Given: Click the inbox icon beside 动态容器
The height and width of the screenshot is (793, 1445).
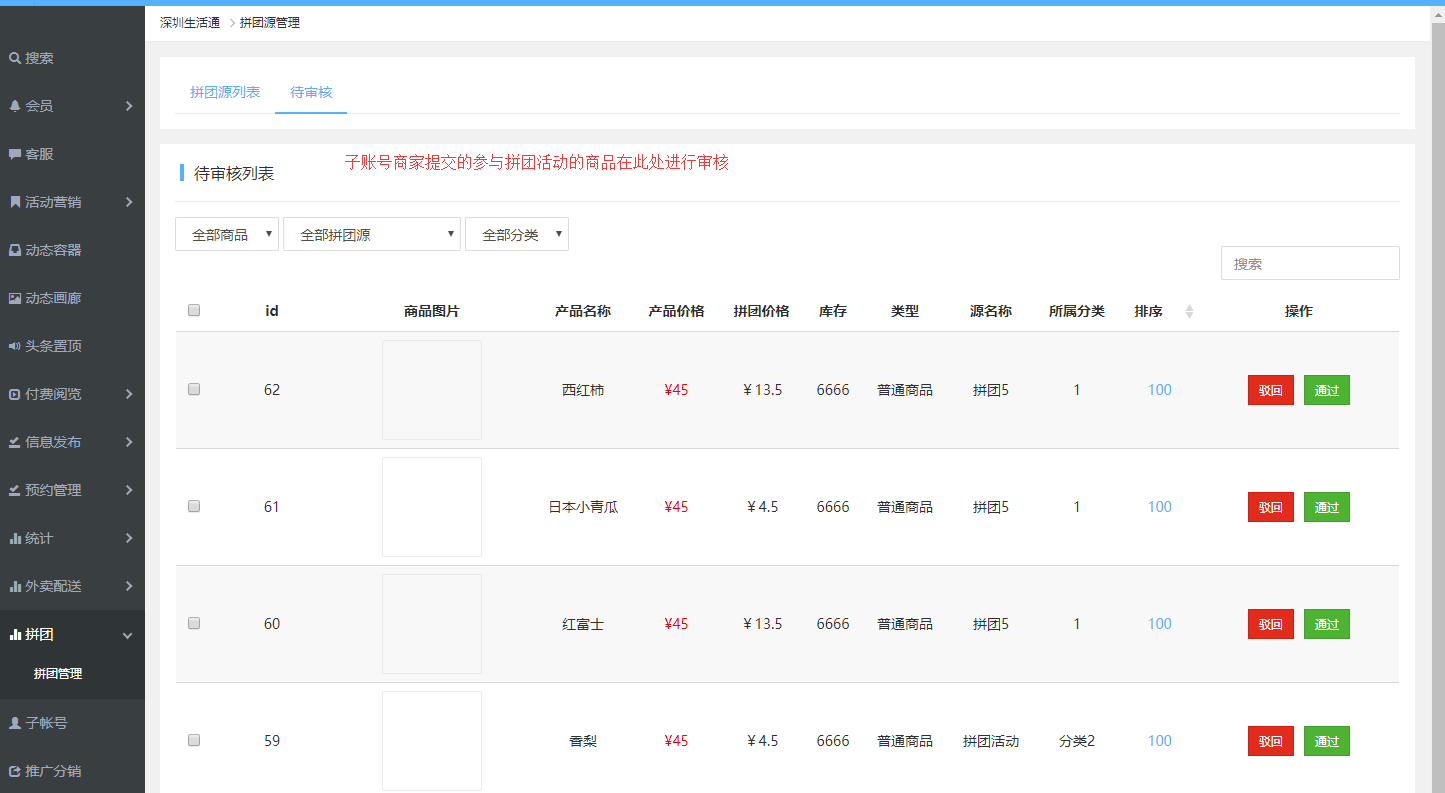Looking at the screenshot, I should (x=15, y=251).
